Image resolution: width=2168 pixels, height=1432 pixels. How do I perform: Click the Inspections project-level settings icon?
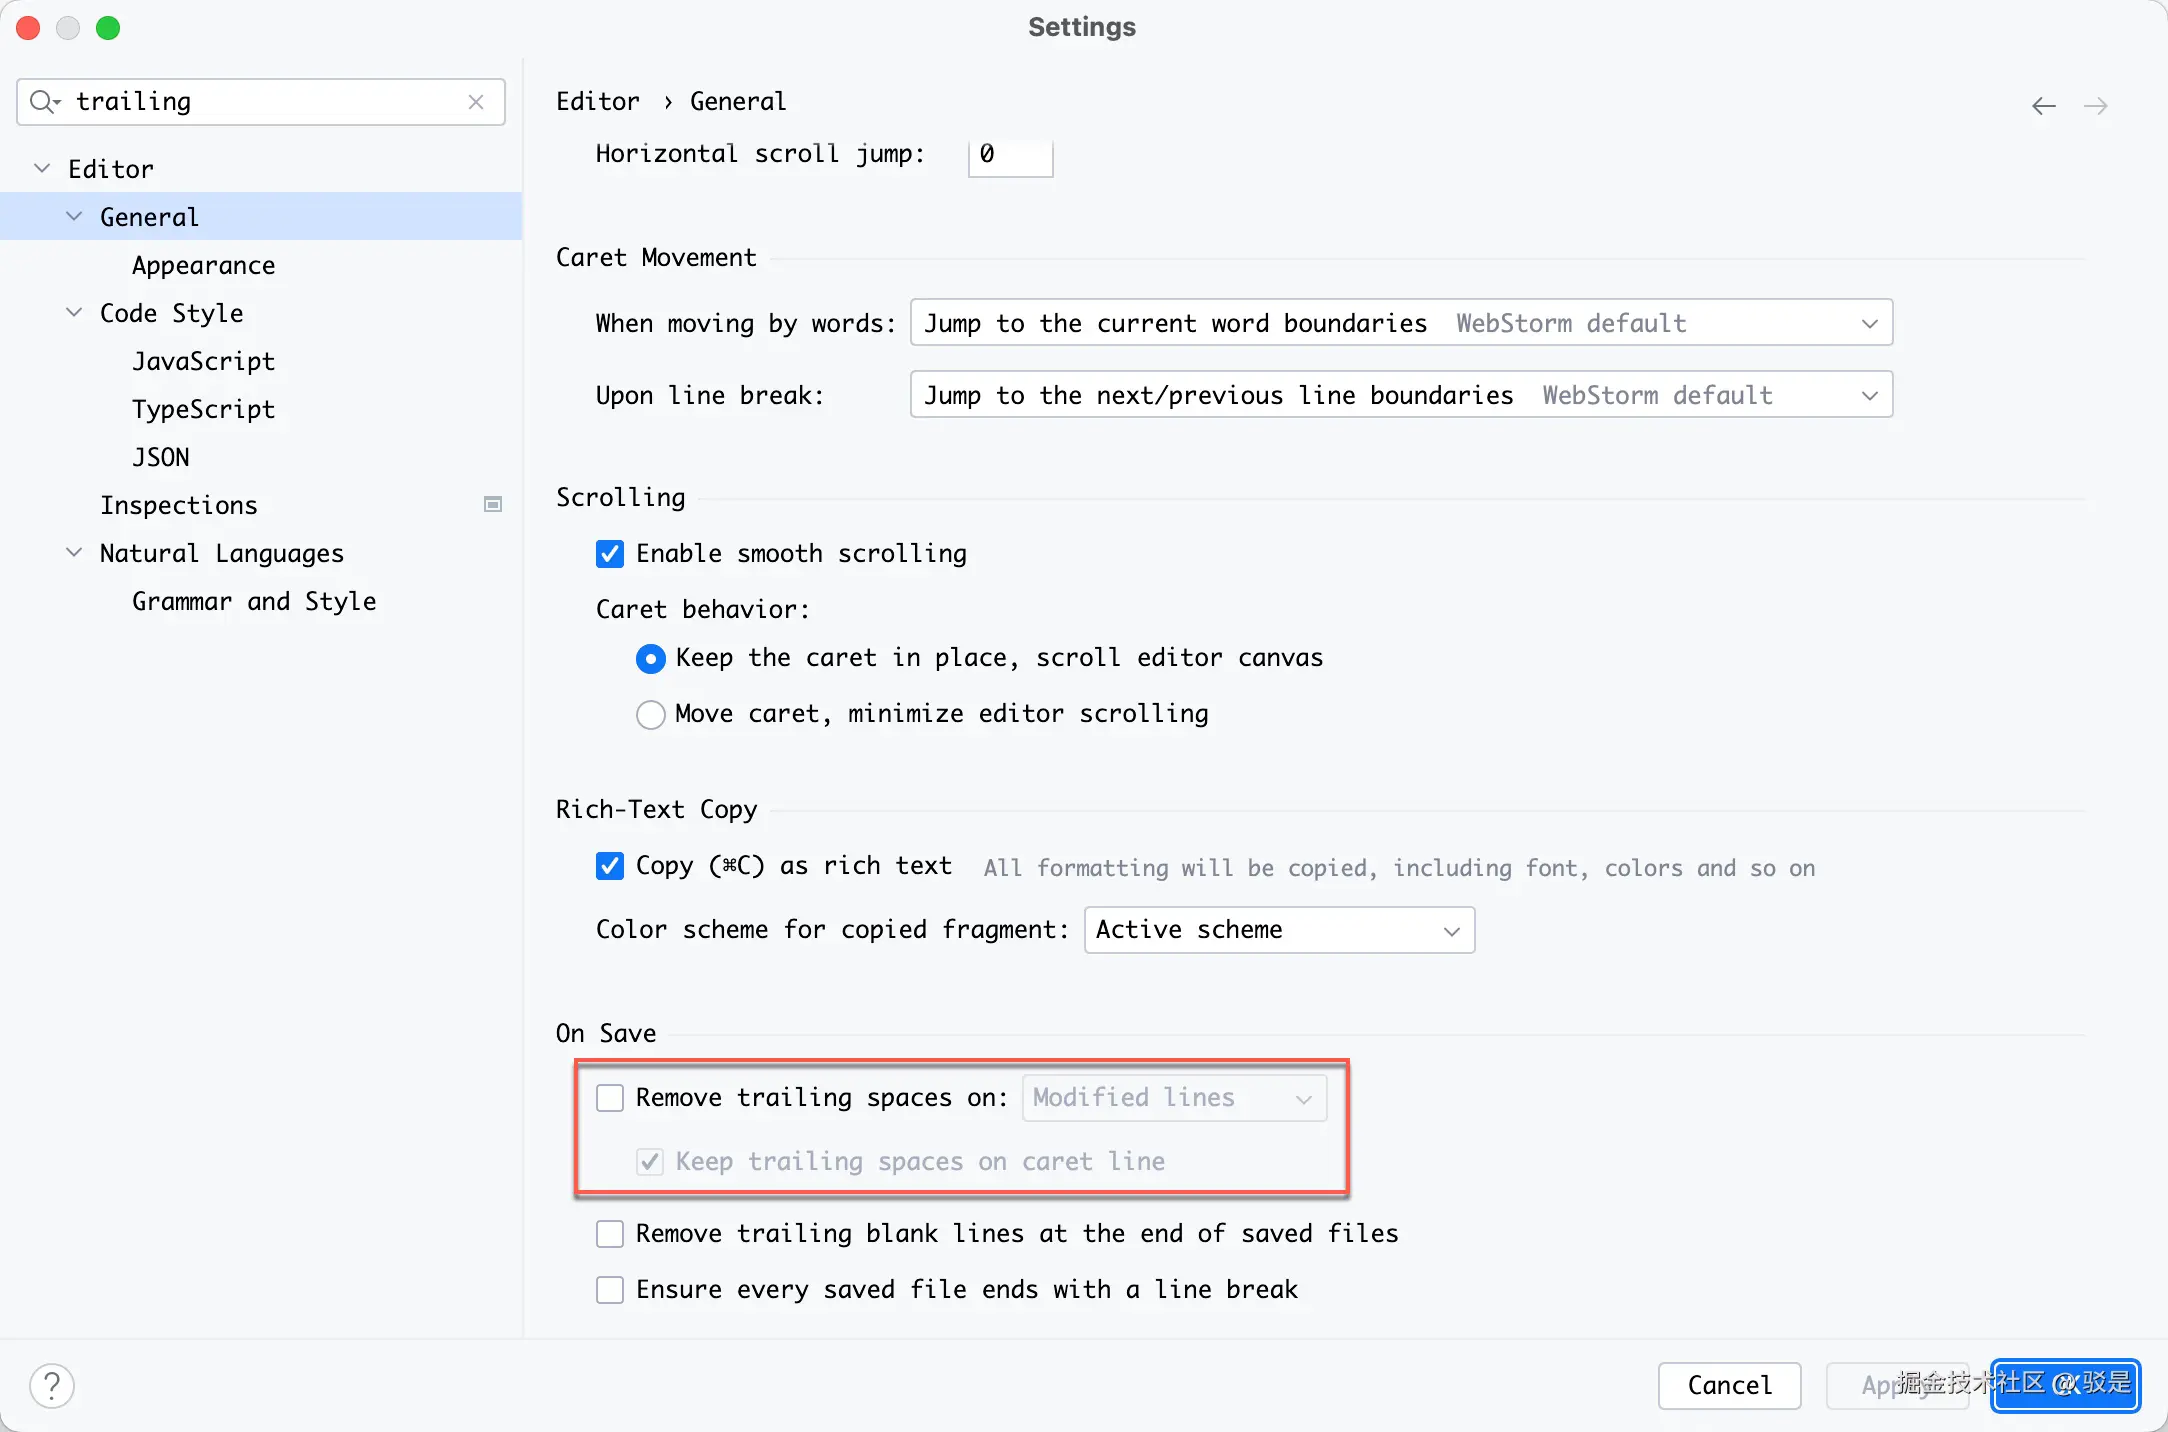coord(493,505)
